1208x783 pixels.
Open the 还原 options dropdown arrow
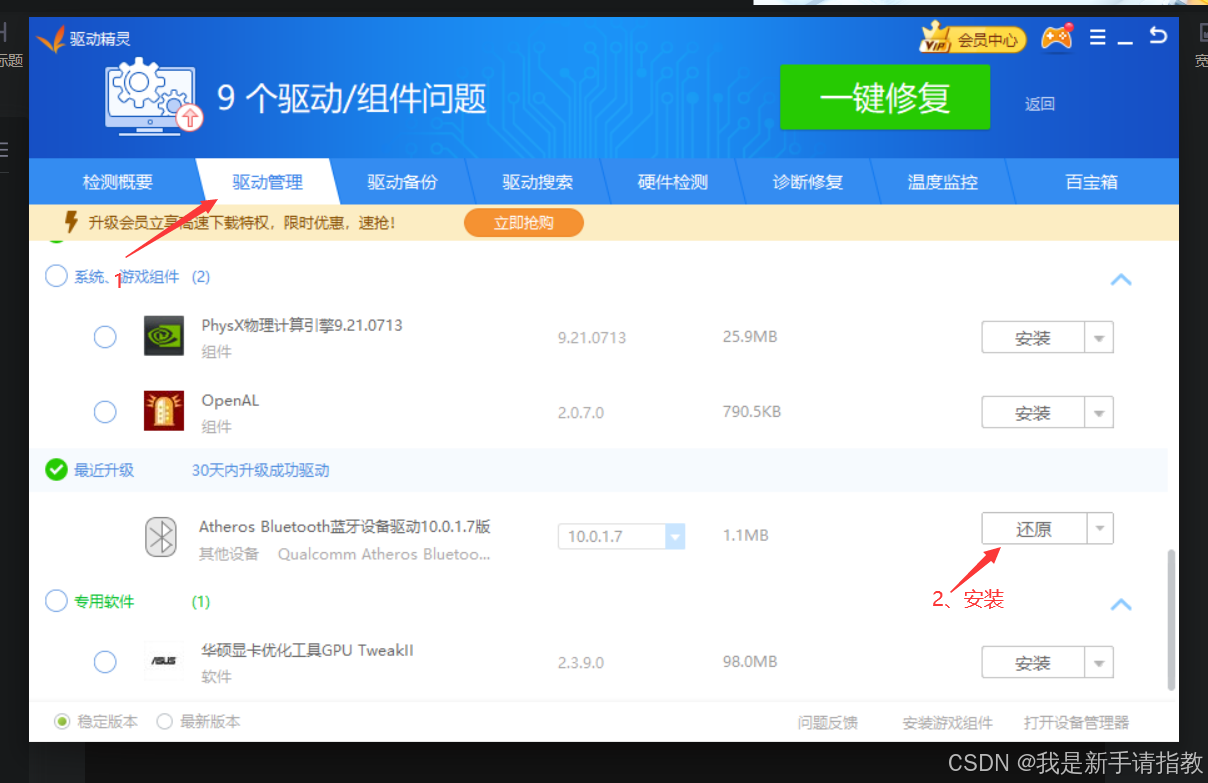point(1099,529)
